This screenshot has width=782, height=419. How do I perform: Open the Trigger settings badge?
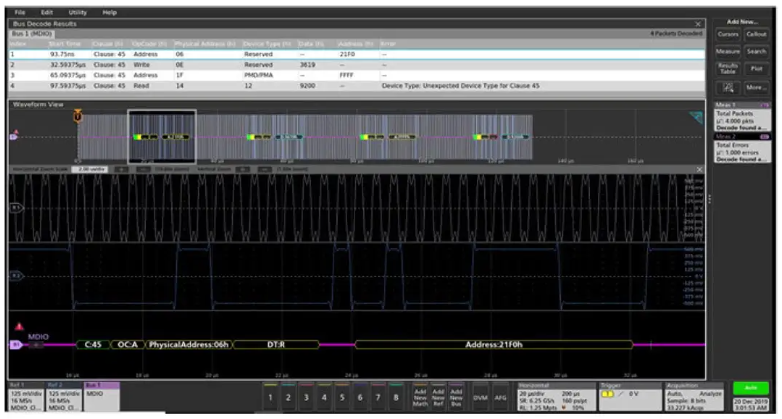[630, 397]
